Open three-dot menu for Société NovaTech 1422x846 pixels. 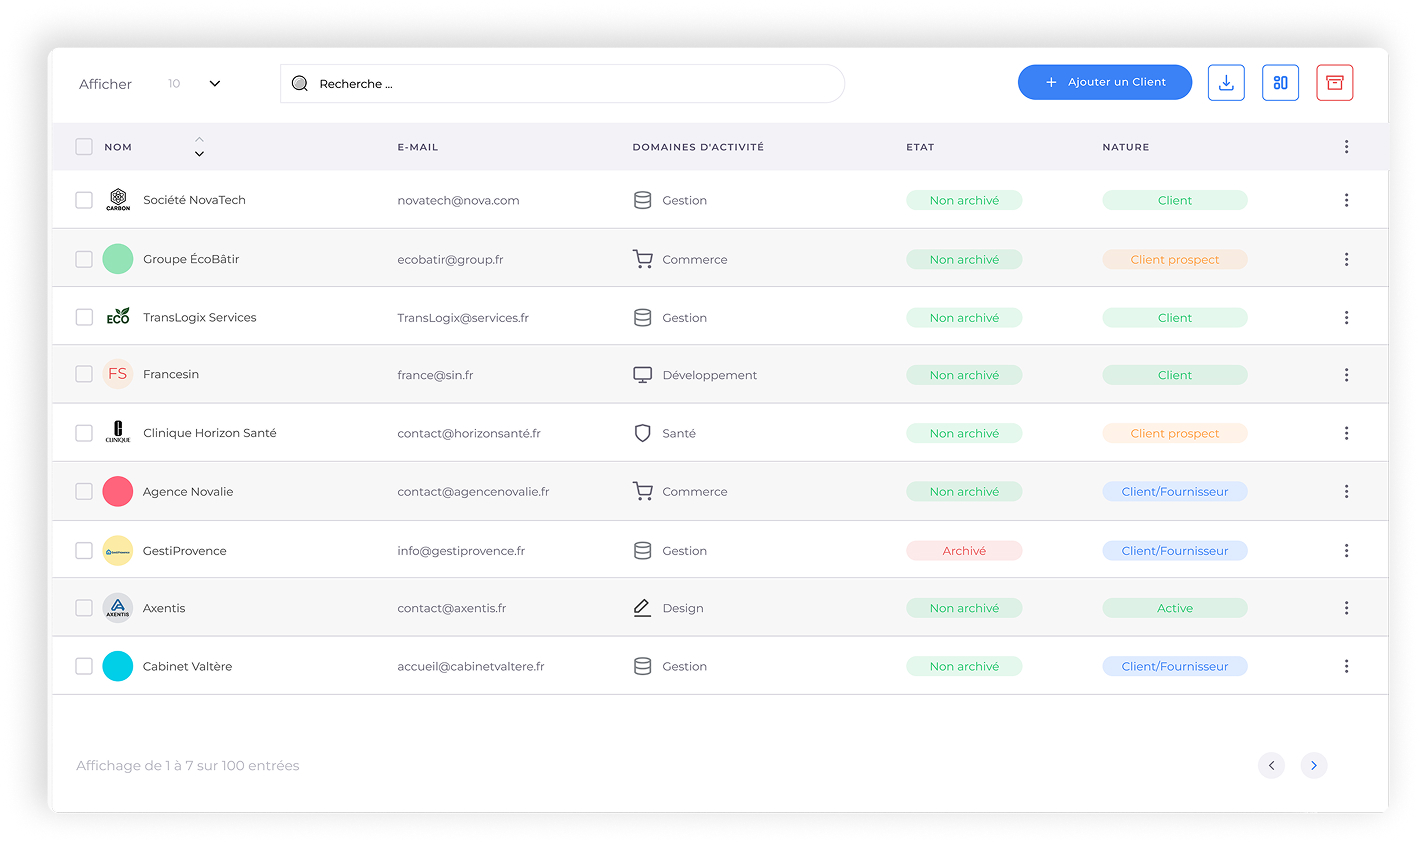(x=1346, y=200)
